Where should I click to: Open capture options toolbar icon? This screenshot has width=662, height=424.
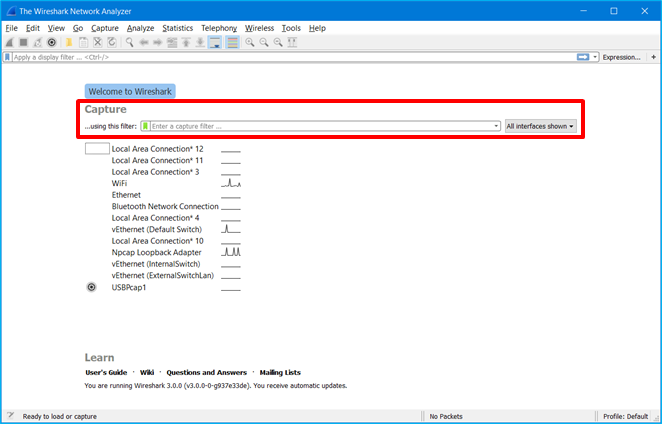pos(52,42)
